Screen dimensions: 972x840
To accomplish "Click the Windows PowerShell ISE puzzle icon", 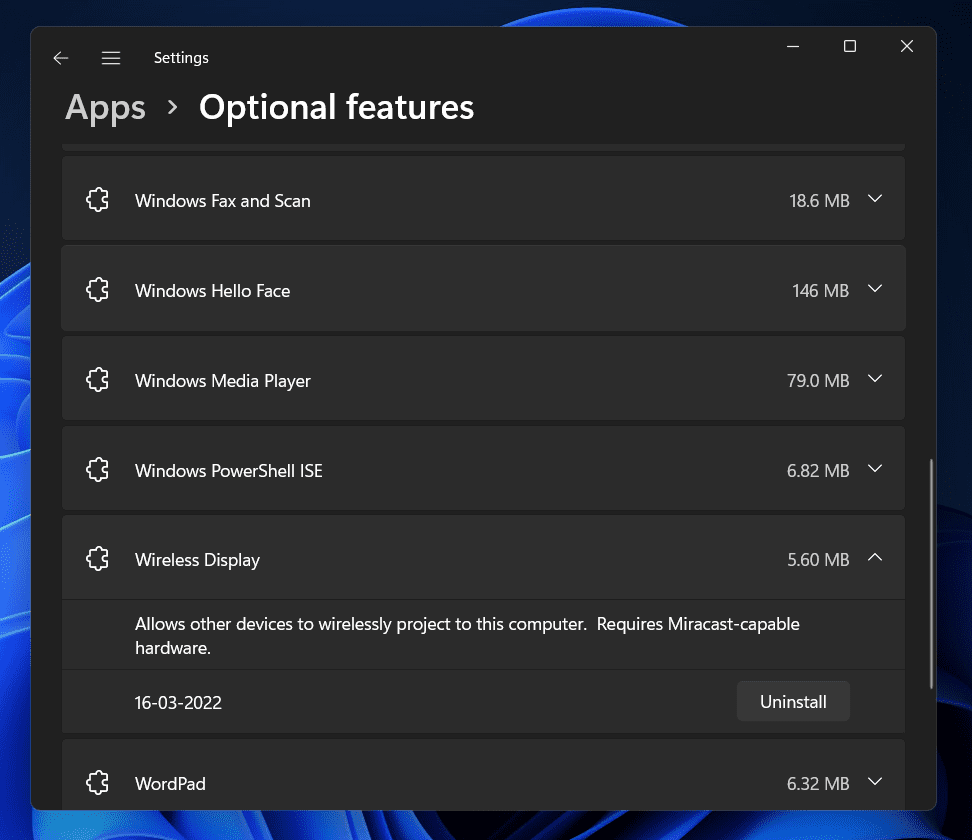I will [97, 471].
